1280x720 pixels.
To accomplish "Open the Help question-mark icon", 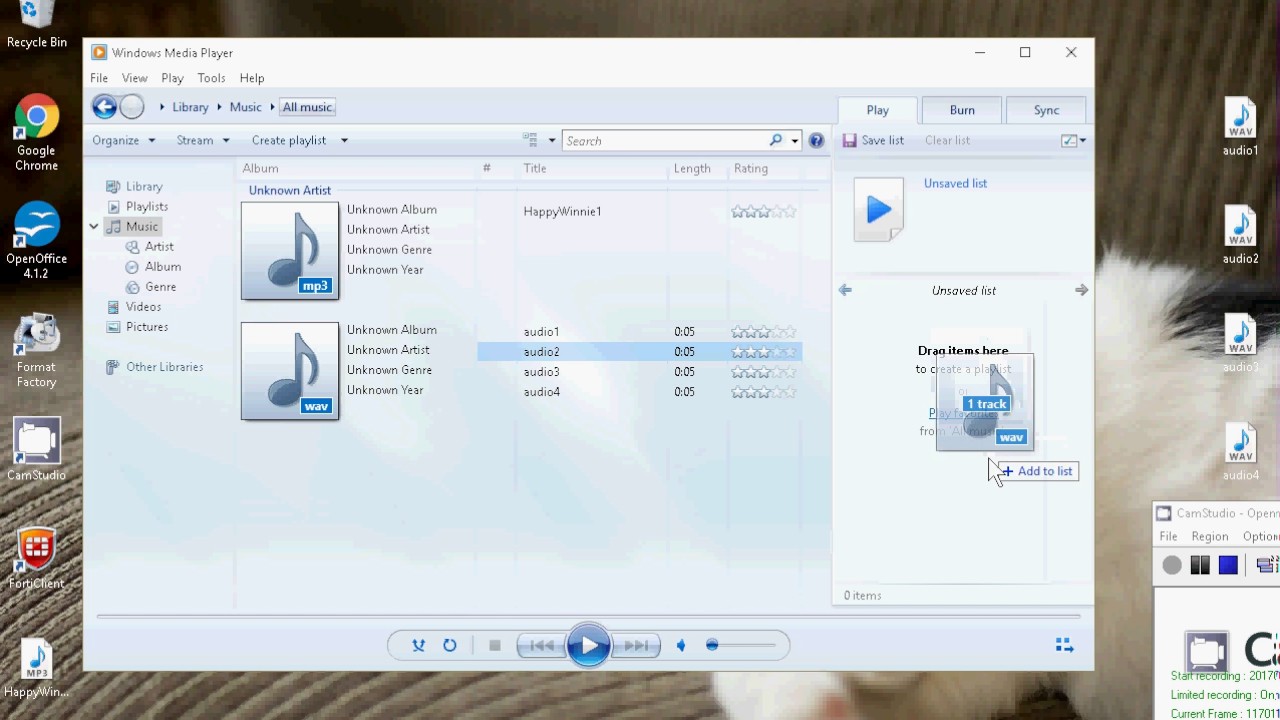I will tap(816, 141).
